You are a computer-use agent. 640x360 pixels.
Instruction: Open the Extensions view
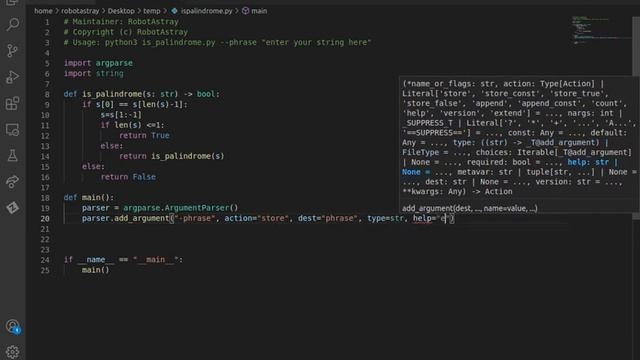tap(13, 103)
